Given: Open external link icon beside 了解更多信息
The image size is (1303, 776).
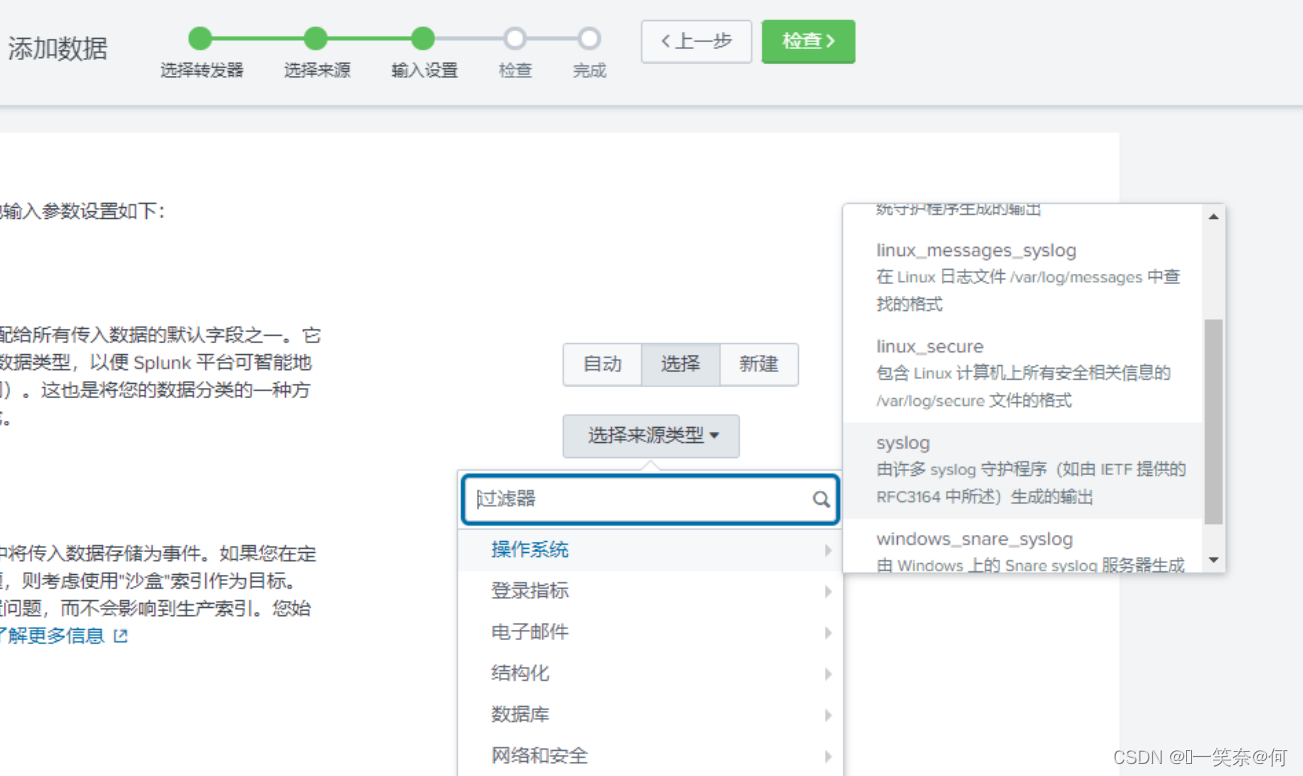Looking at the screenshot, I should [x=121, y=636].
